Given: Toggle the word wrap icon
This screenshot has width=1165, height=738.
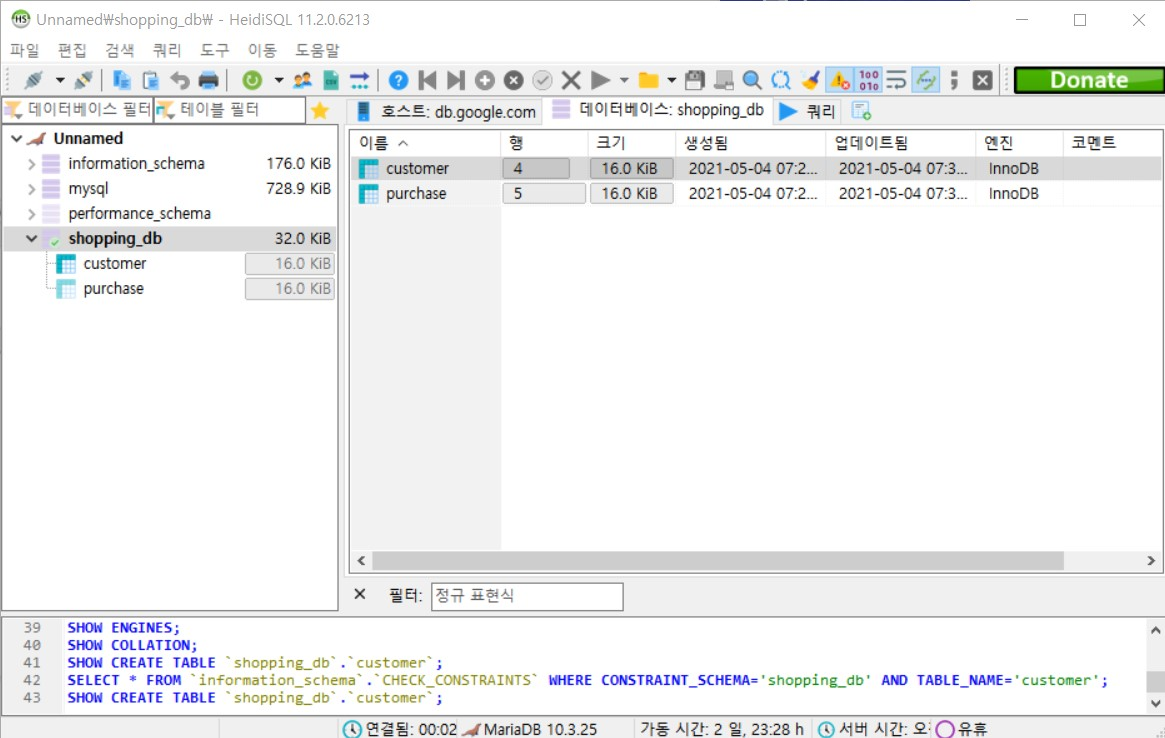Looking at the screenshot, I should 897,80.
